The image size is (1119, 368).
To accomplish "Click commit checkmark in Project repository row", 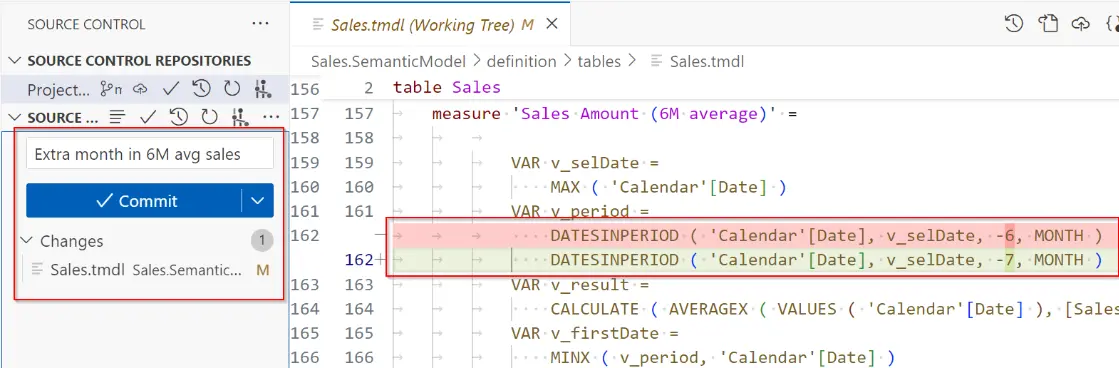I will tap(171, 89).
